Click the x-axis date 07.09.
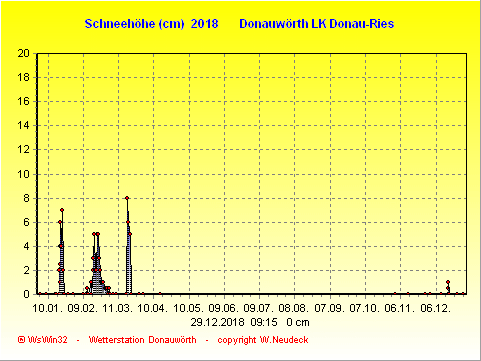481x361 pixels. tap(330, 308)
